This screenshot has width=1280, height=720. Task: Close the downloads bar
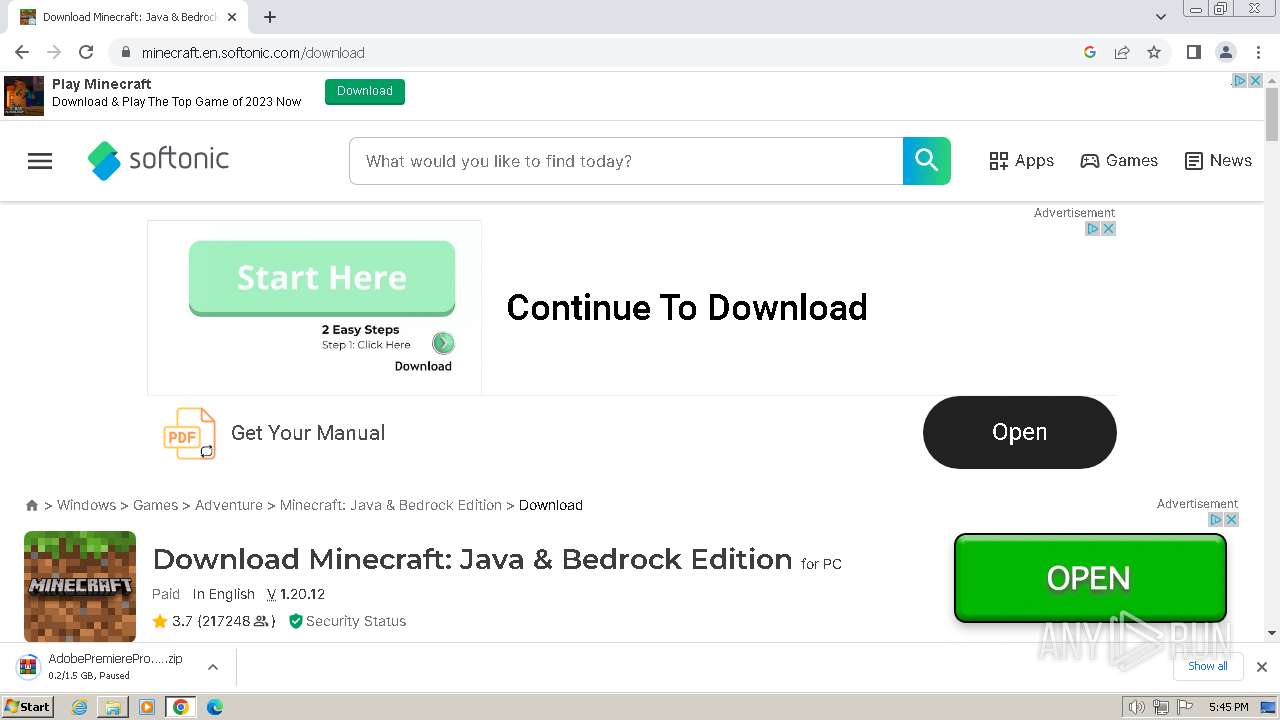pos(1262,667)
